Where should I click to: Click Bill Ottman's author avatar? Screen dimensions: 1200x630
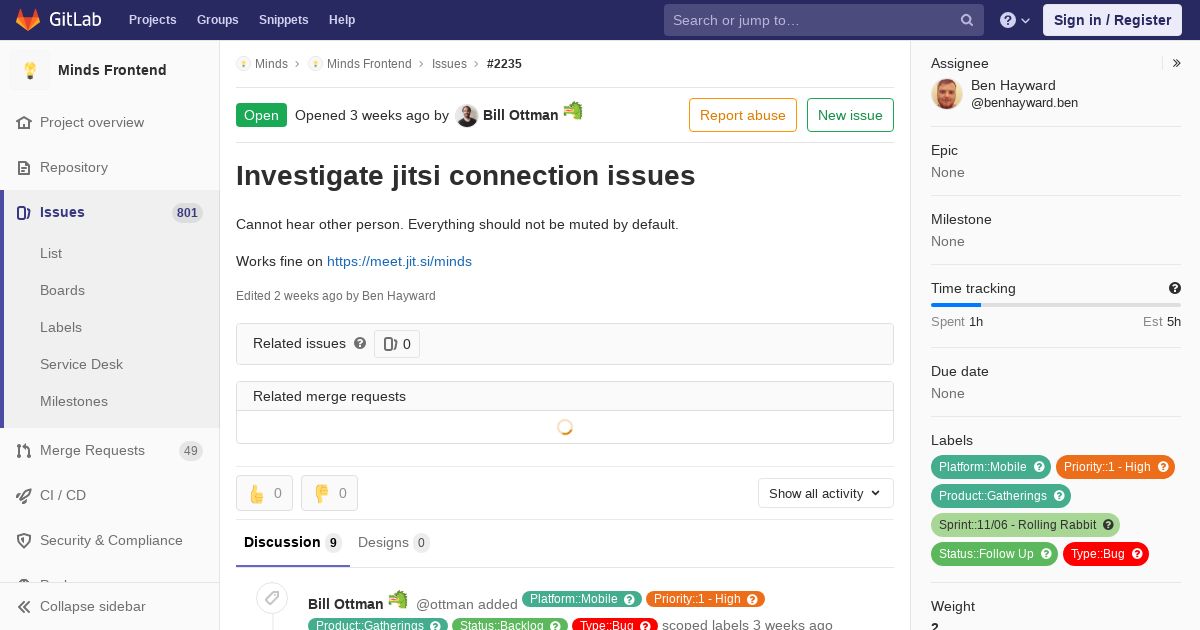pos(467,115)
